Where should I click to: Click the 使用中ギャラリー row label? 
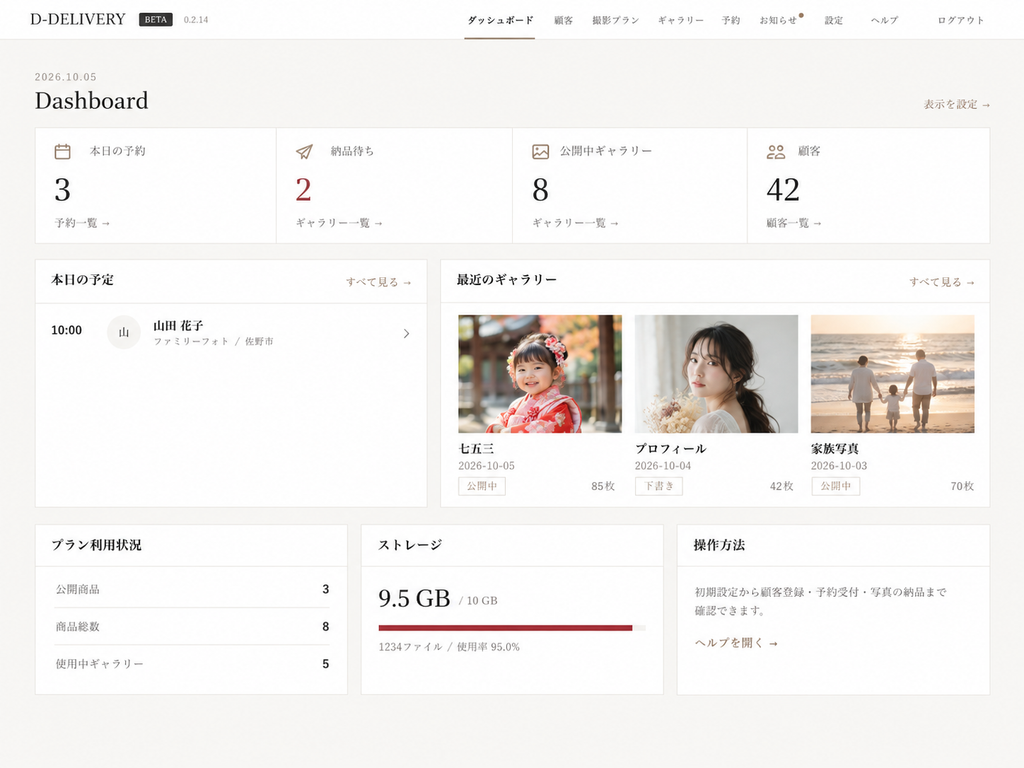(x=99, y=664)
